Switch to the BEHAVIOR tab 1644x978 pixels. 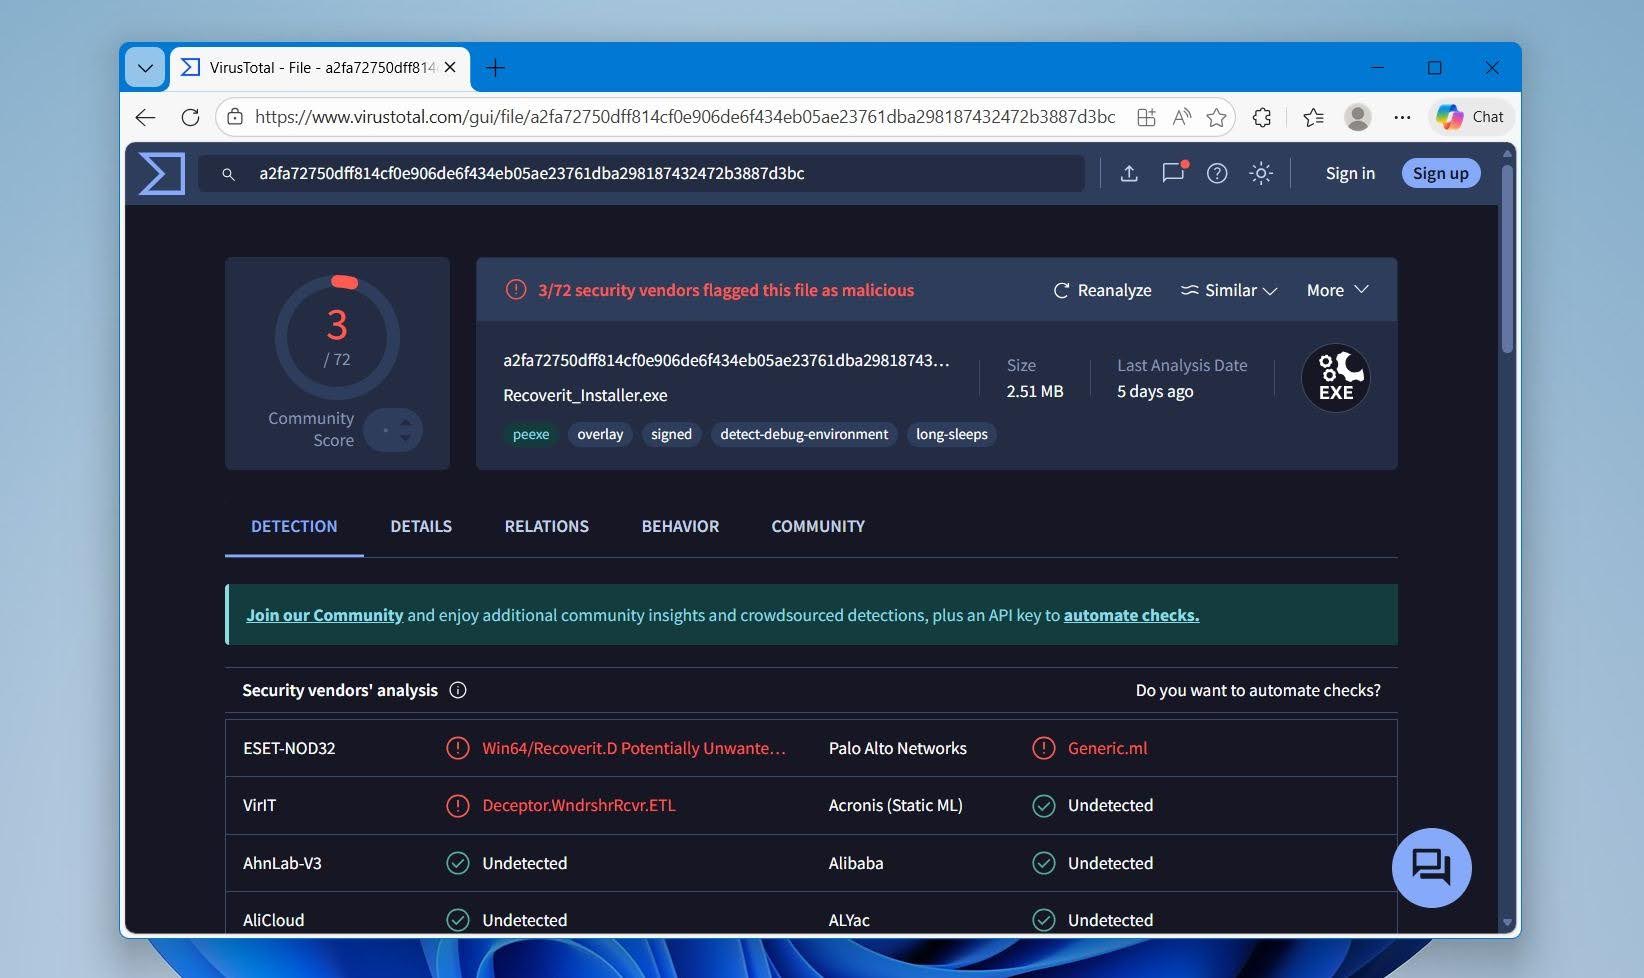click(x=680, y=526)
